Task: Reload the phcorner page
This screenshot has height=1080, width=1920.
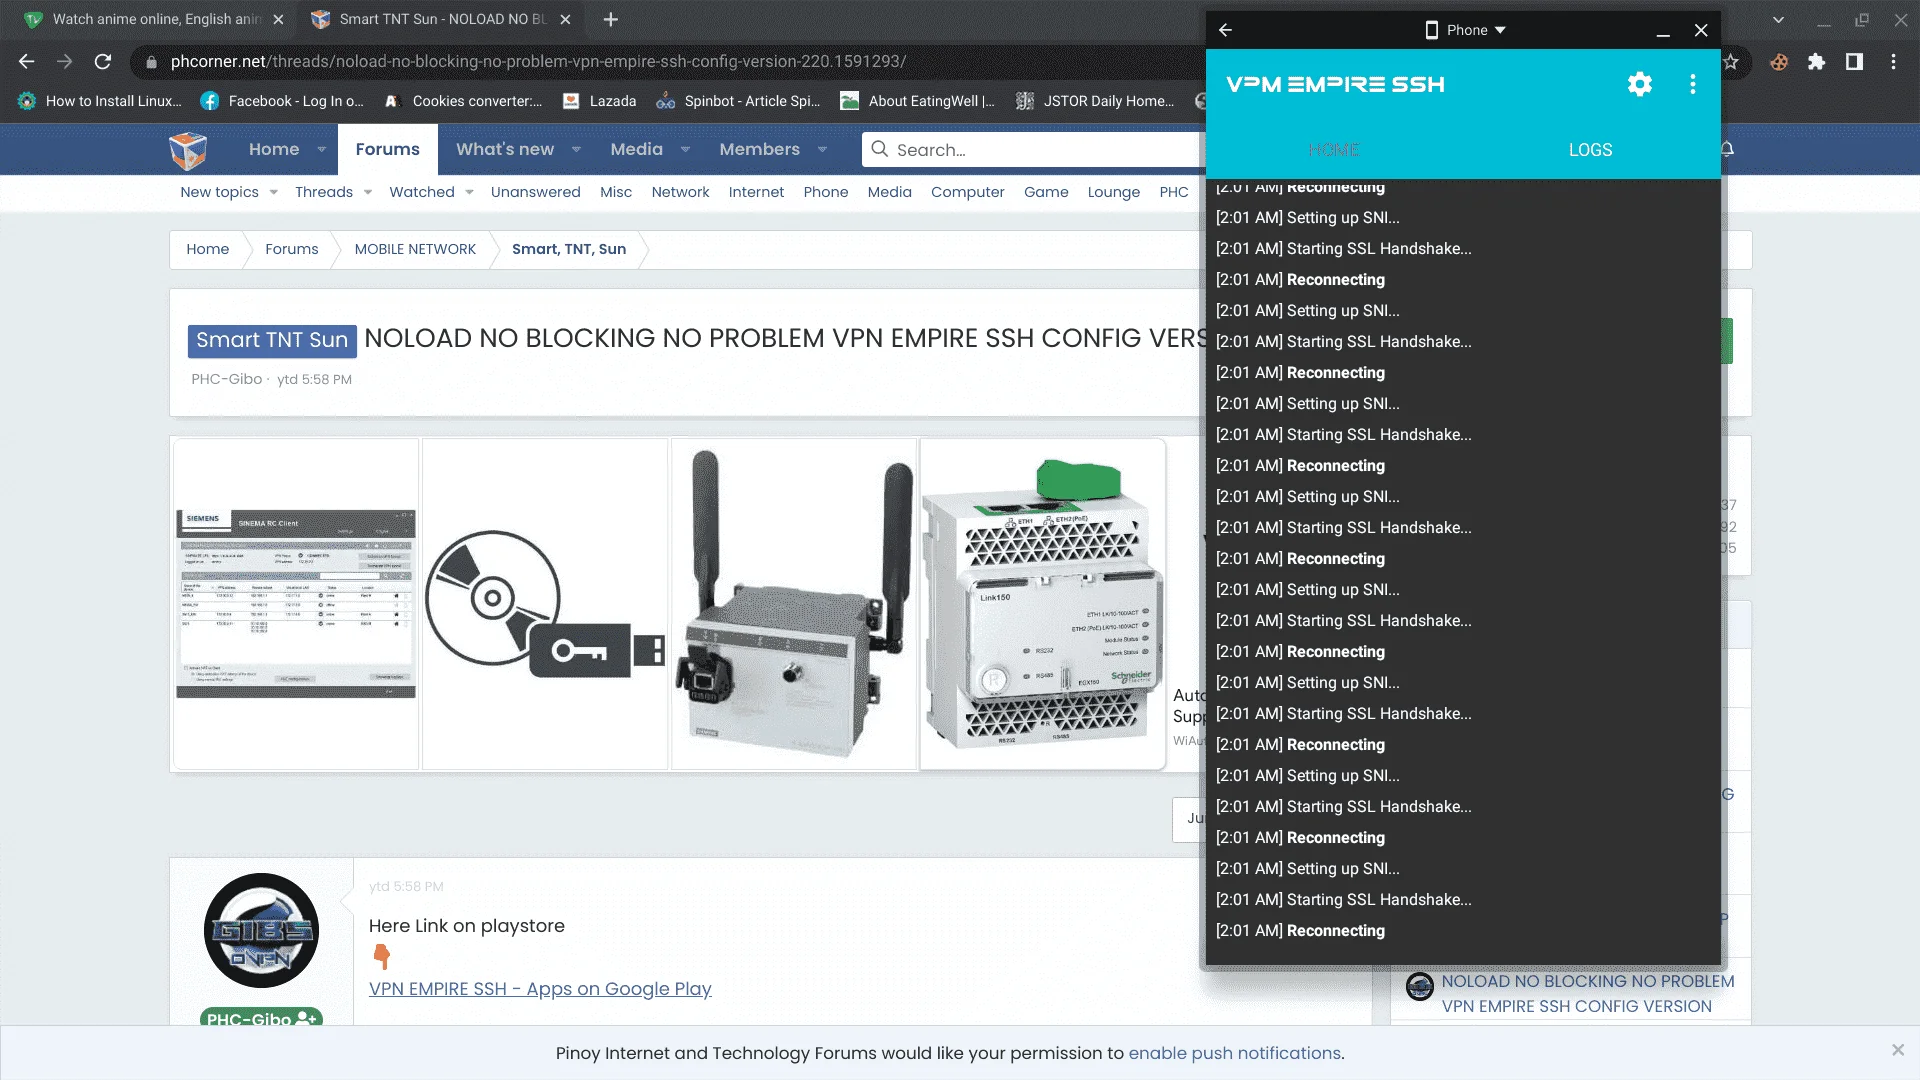Action: pyautogui.click(x=103, y=62)
